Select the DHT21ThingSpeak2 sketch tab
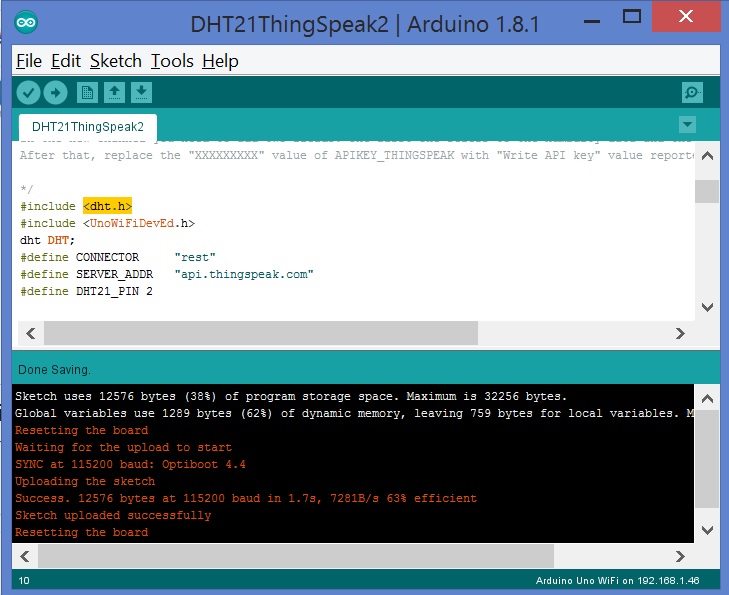 click(x=88, y=127)
